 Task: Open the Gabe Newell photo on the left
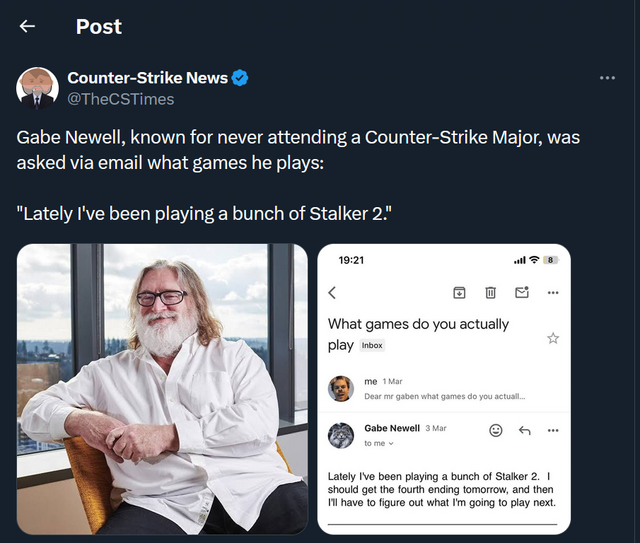(x=161, y=388)
